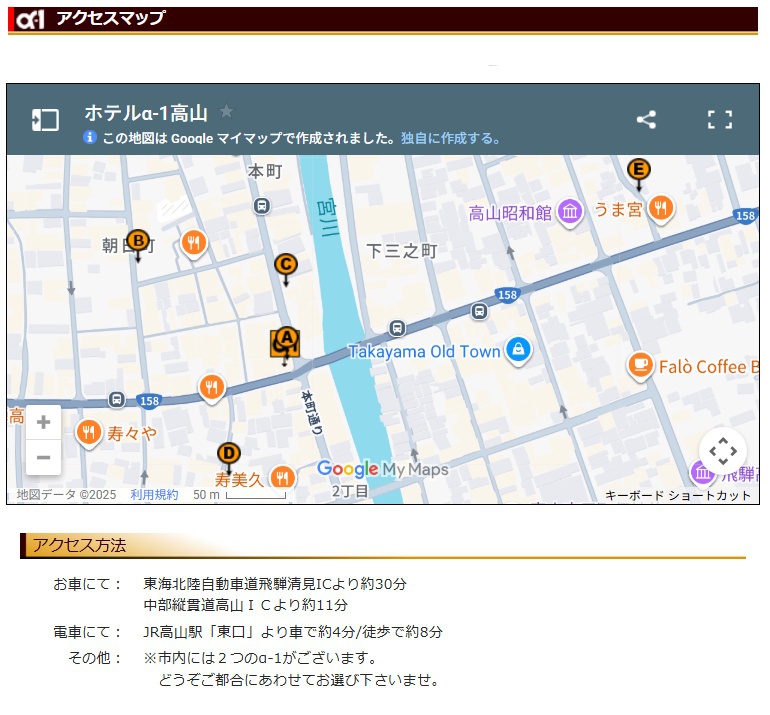Click the map pan camera control
The height and width of the screenshot is (715, 770).
click(722, 451)
